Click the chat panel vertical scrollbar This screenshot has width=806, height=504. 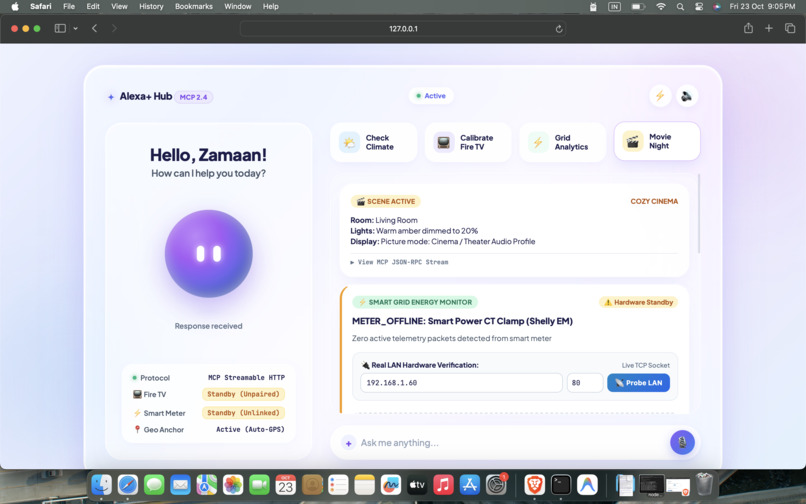(x=699, y=213)
